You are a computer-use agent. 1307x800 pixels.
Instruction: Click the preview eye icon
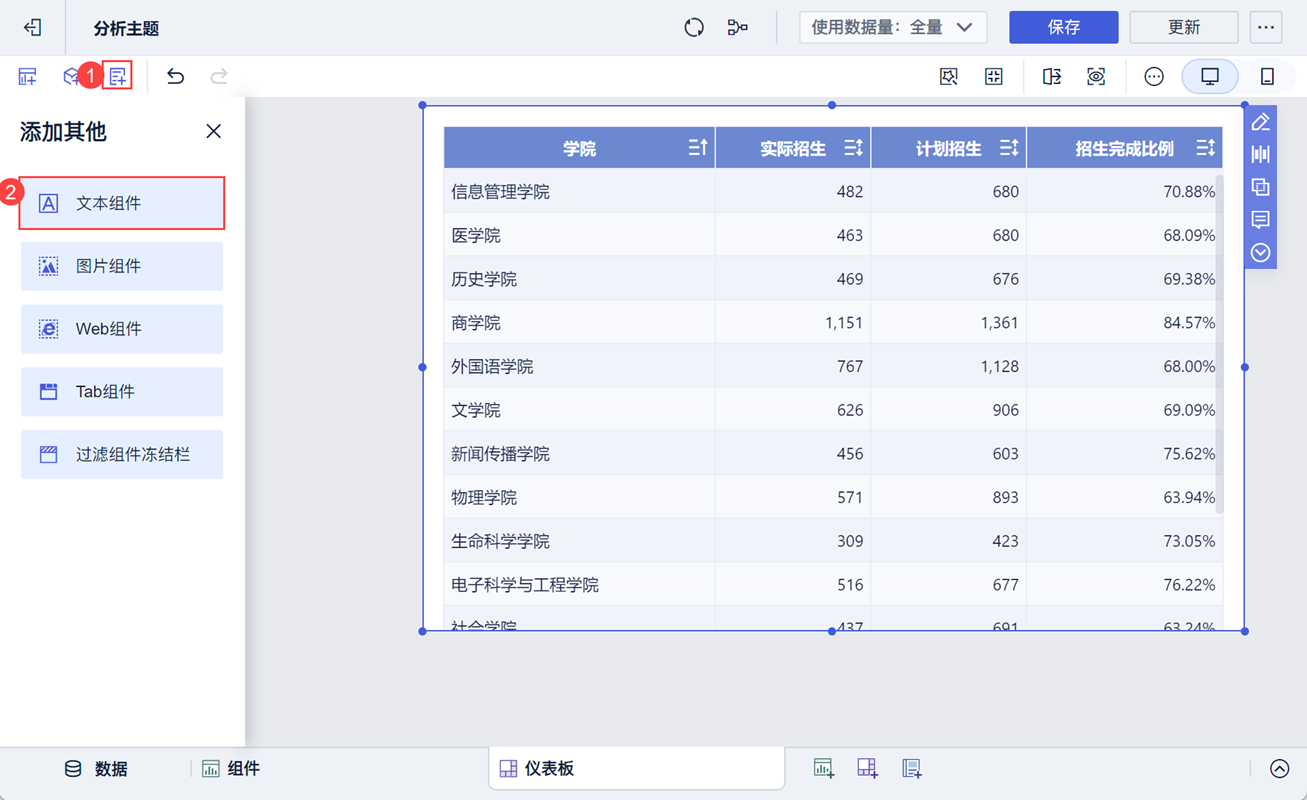(1096, 76)
